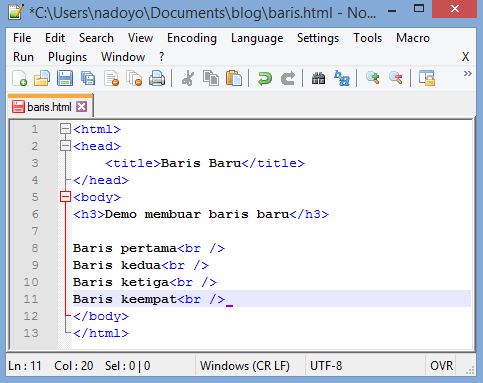Click the Close document toolbar icon
Image resolution: width=483 pixels, height=383 pixels.
click(x=111, y=78)
